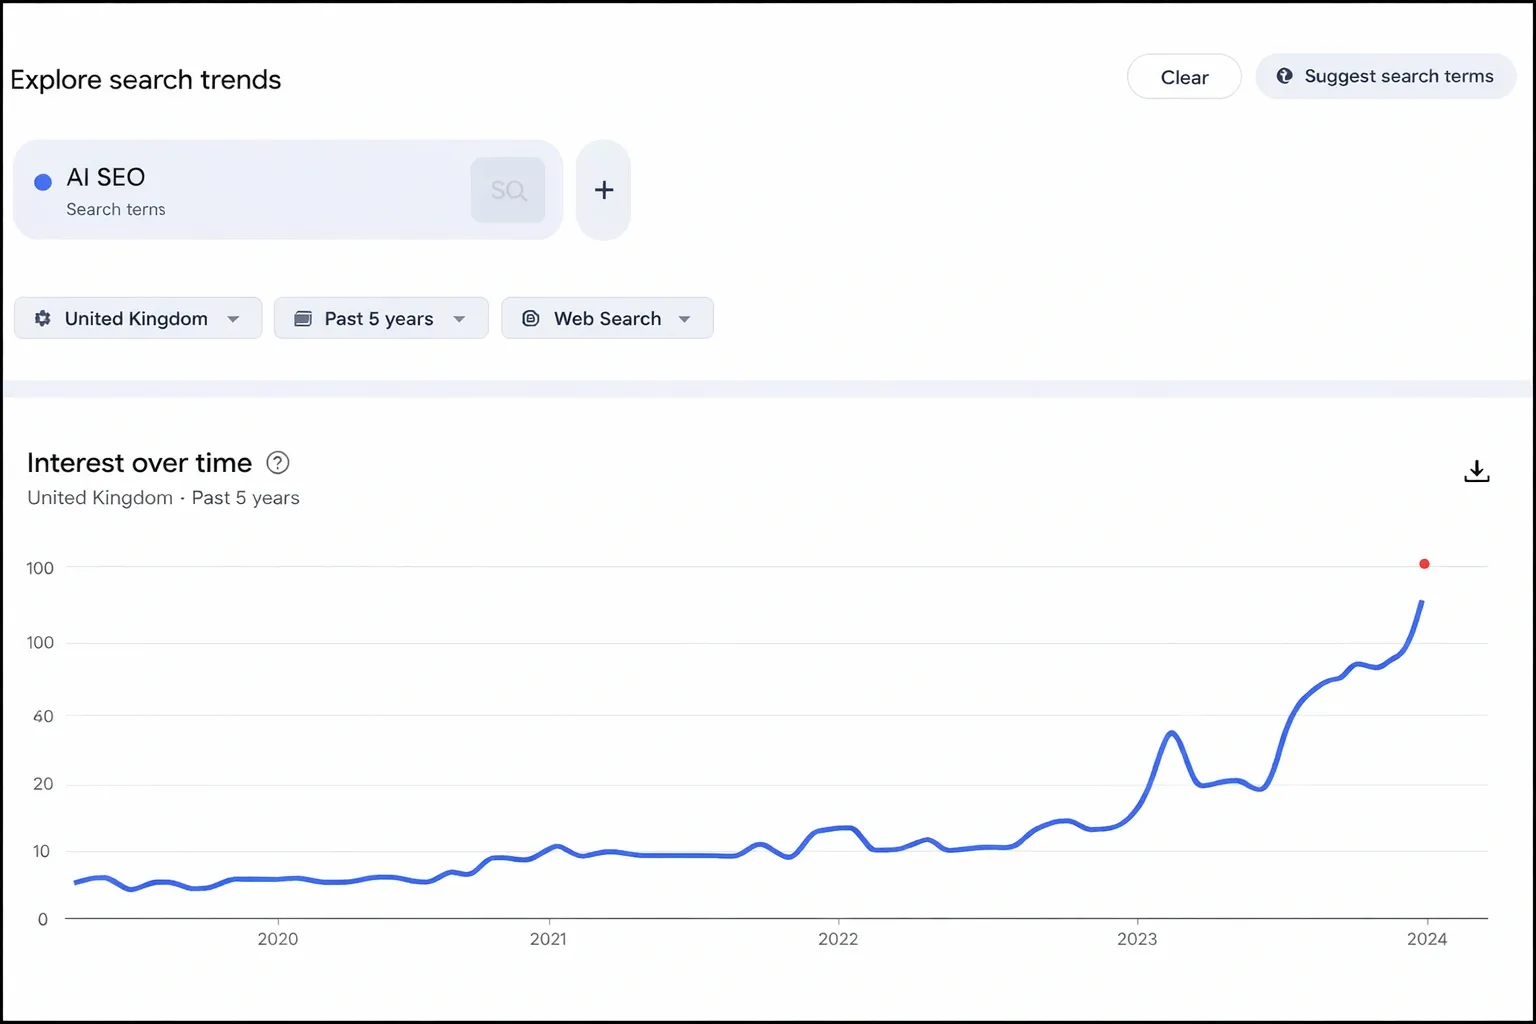Click the early-2023 spike on trend line

(1171, 734)
